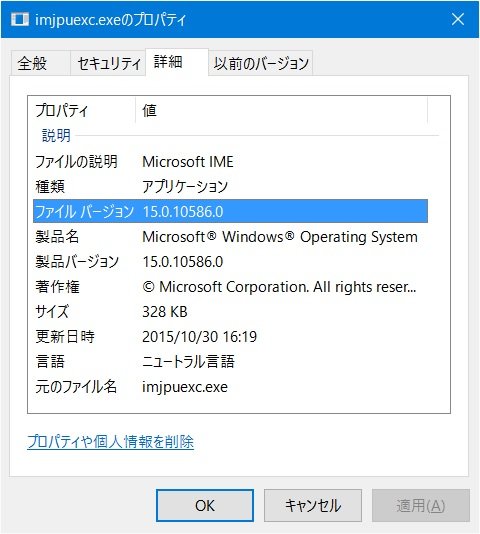Select the 説明 group heading
This screenshot has height=534, width=480.
pyautogui.click(x=56, y=136)
